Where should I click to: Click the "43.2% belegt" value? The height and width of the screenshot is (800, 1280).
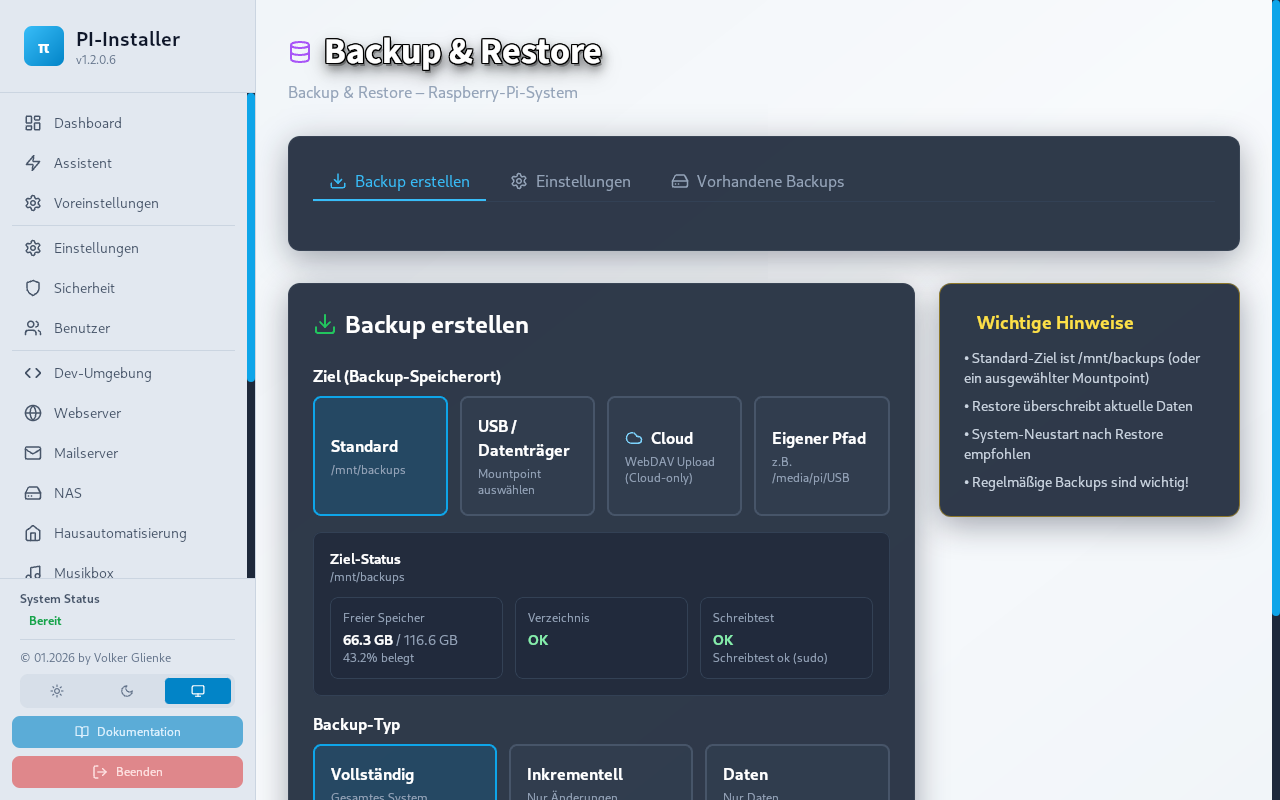point(378,658)
